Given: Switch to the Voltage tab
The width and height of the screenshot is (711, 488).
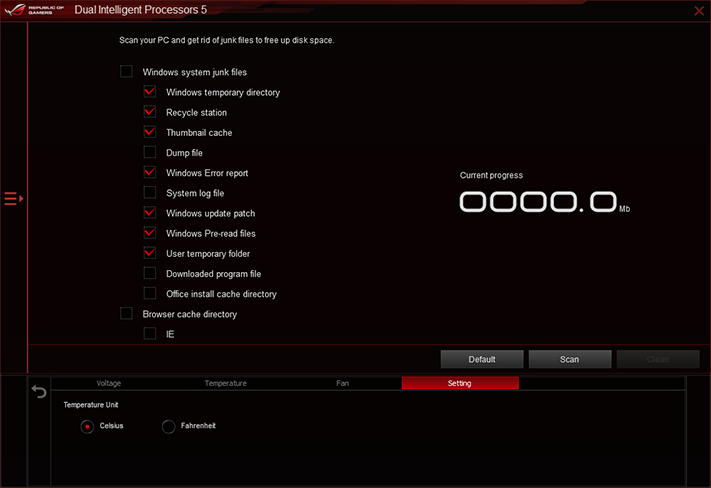Looking at the screenshot, I should pyautogui.click(x=109, y=383).
